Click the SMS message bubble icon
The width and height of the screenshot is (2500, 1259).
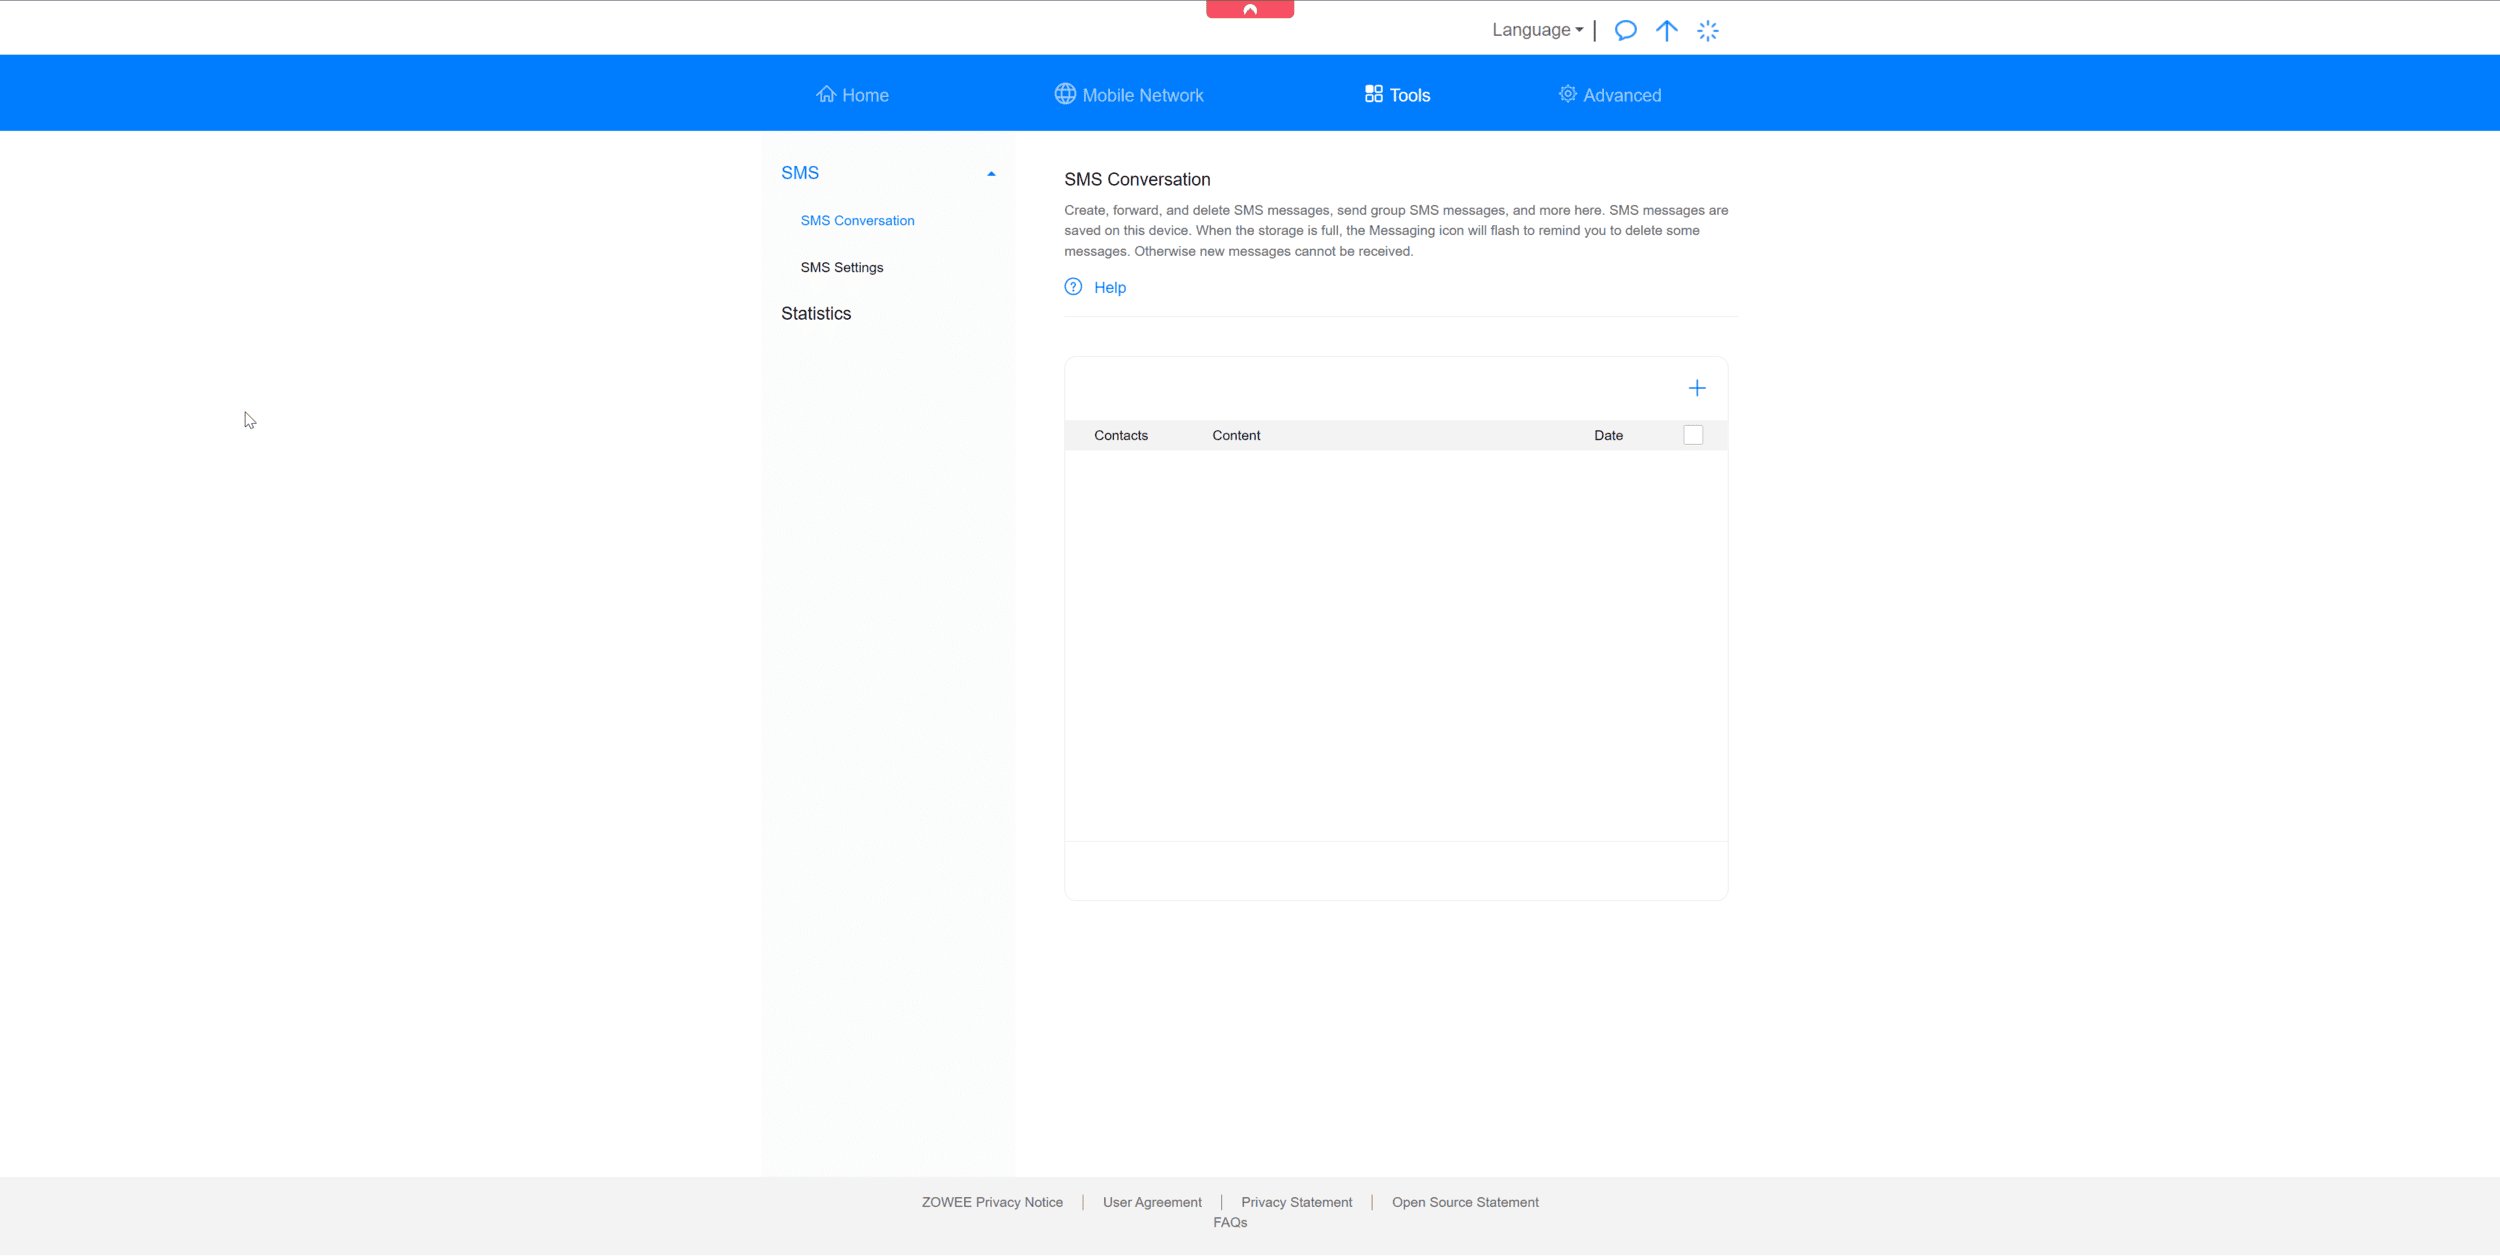(x=1625, y=30)
